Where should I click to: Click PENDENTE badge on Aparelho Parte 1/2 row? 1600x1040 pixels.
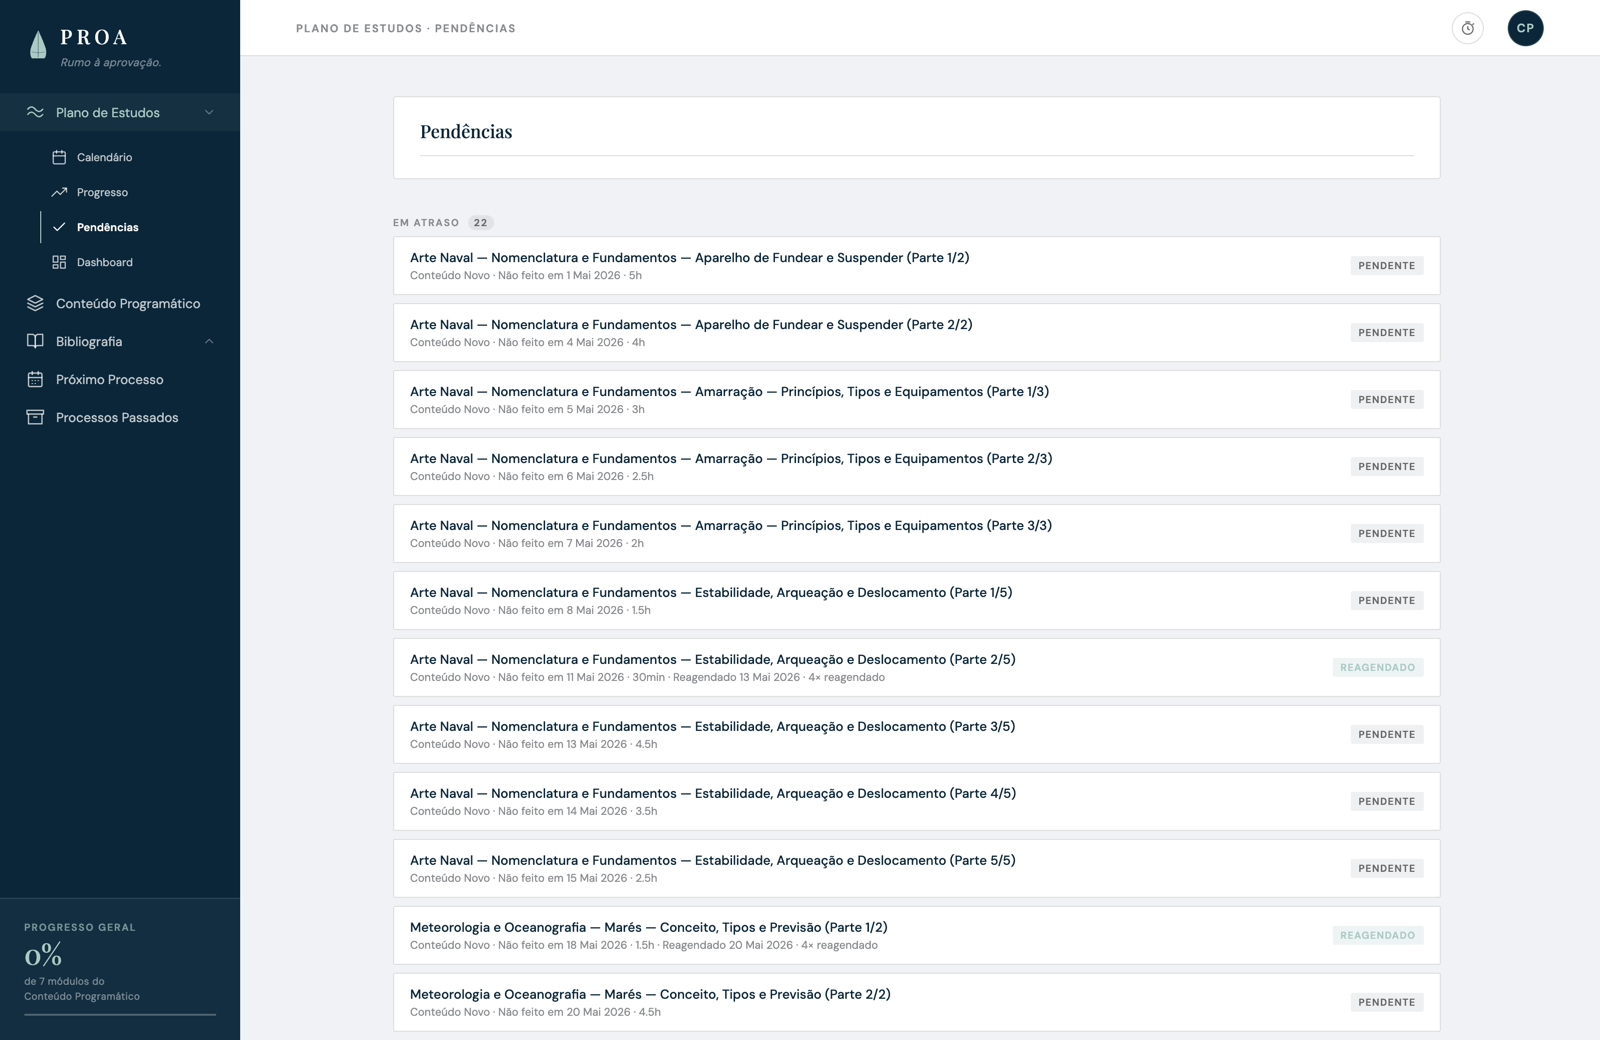coord(1386,266)
